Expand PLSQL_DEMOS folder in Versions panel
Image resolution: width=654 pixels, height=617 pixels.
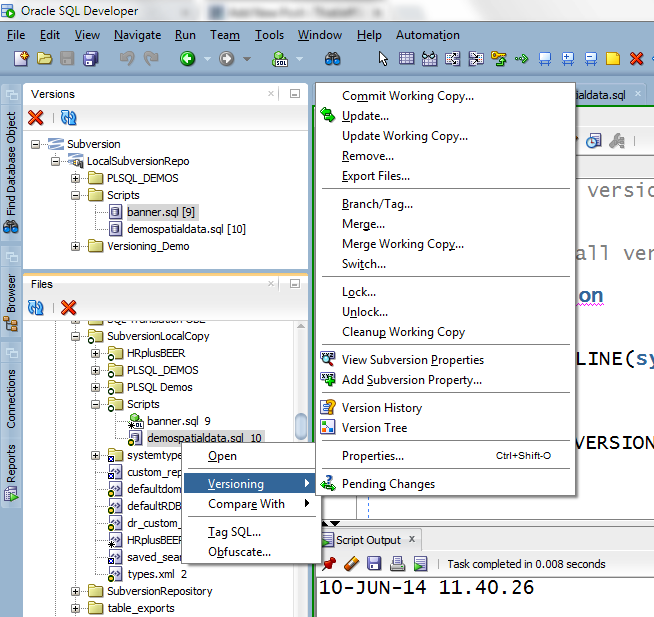tap(75, 179)
